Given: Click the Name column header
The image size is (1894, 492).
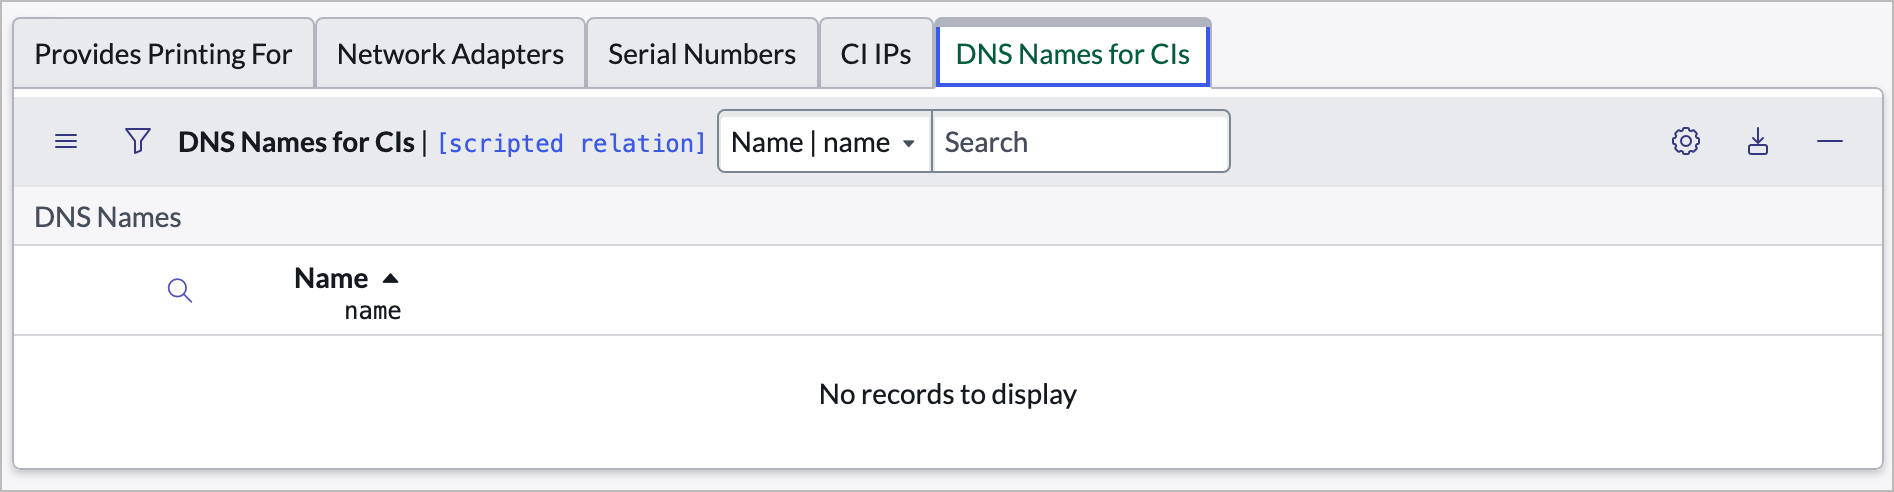Looking at the screenshot, I should (x=331, y=279).
